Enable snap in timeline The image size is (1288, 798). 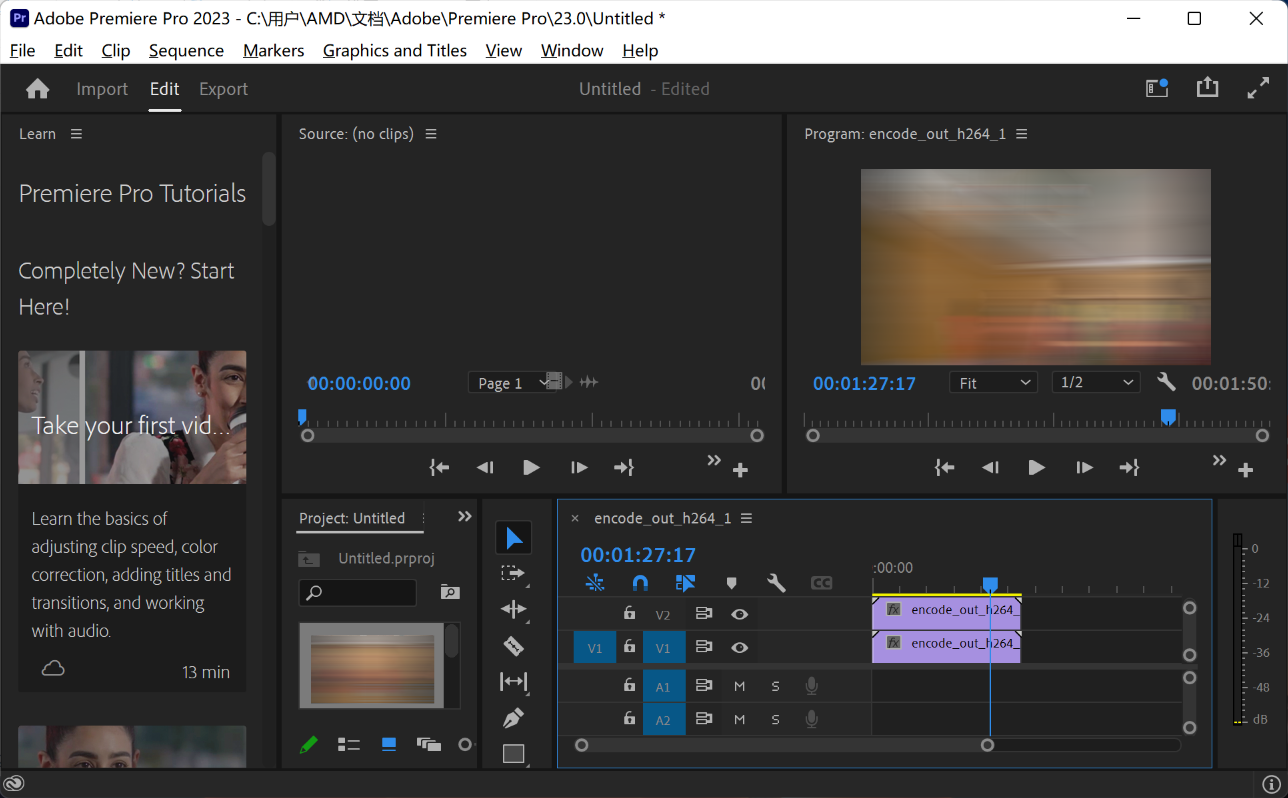[x=640, y=583]
